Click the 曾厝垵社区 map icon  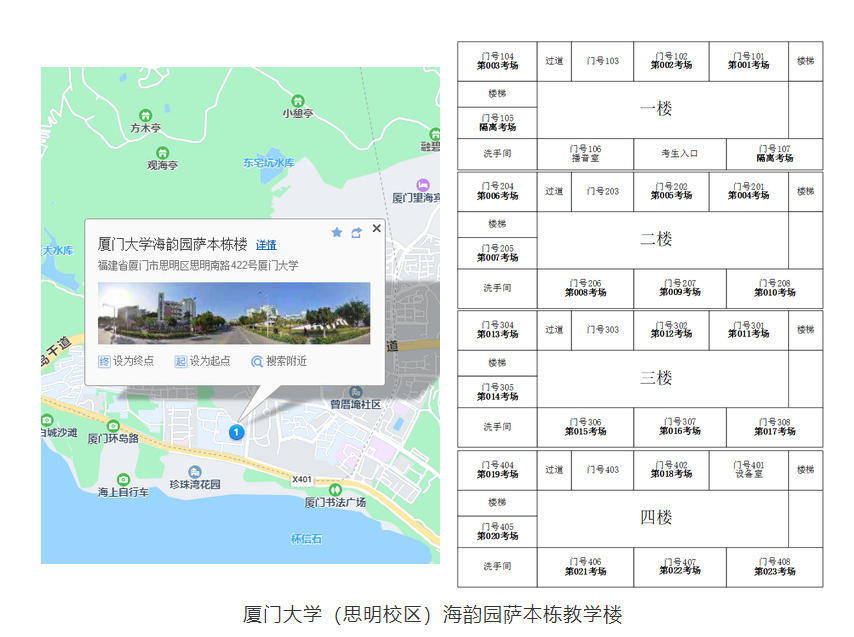(356, 393)
